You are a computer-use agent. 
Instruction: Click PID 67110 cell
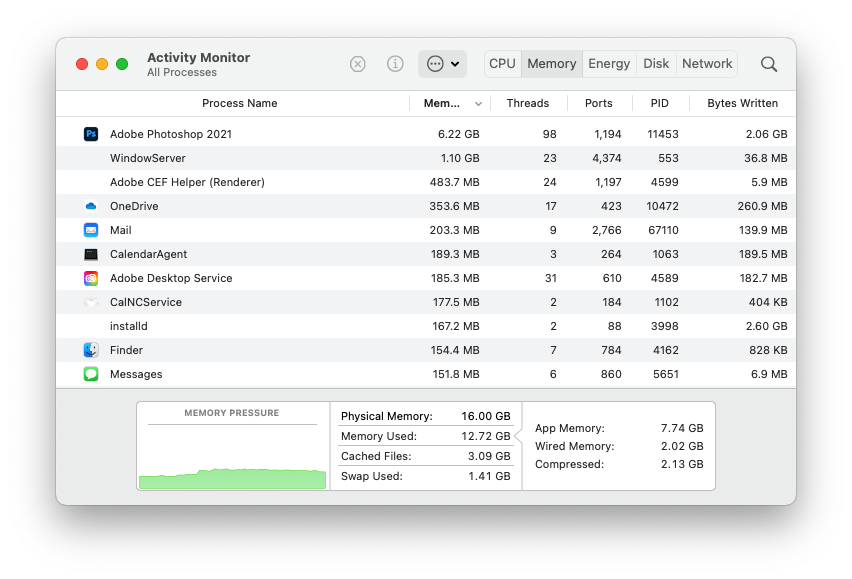tap(663, 230)
